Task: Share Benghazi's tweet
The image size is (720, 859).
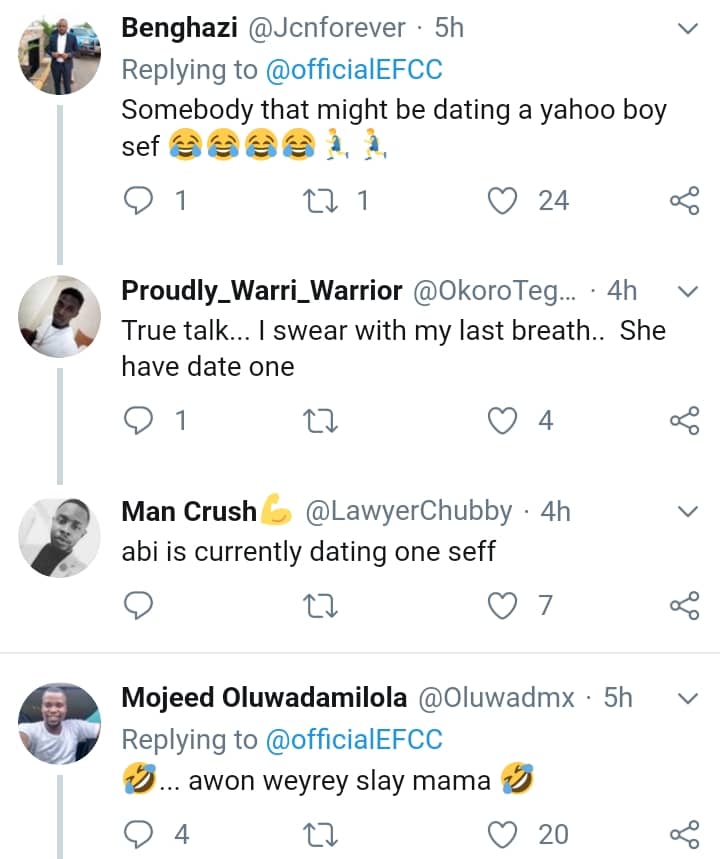Action: 684,202
